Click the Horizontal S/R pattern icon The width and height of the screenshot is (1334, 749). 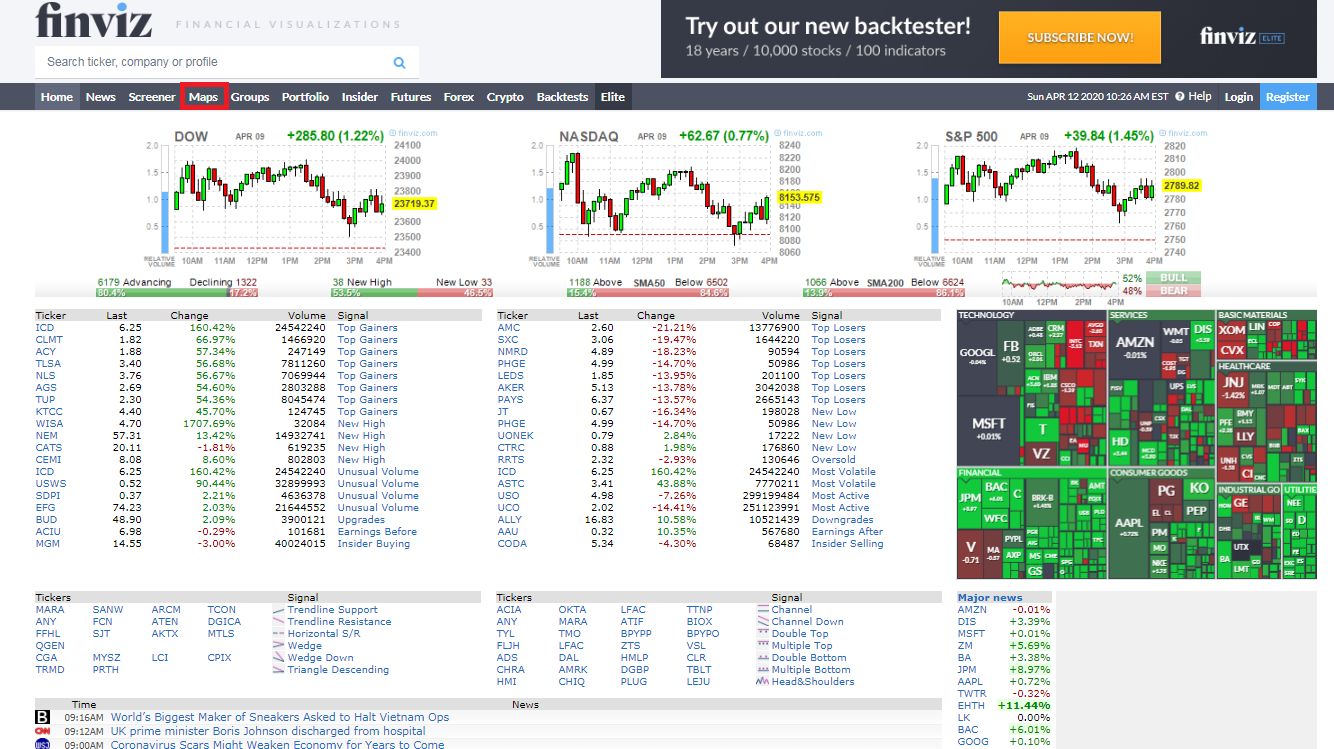tap(279, 634)
